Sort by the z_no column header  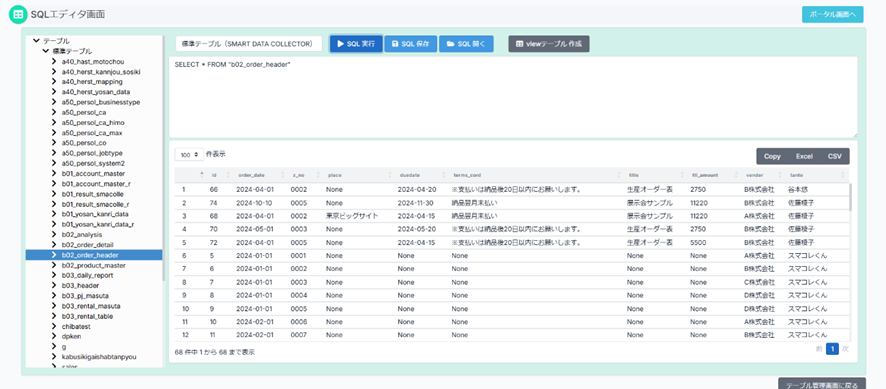pyautogui.click(x=305, y=175)
